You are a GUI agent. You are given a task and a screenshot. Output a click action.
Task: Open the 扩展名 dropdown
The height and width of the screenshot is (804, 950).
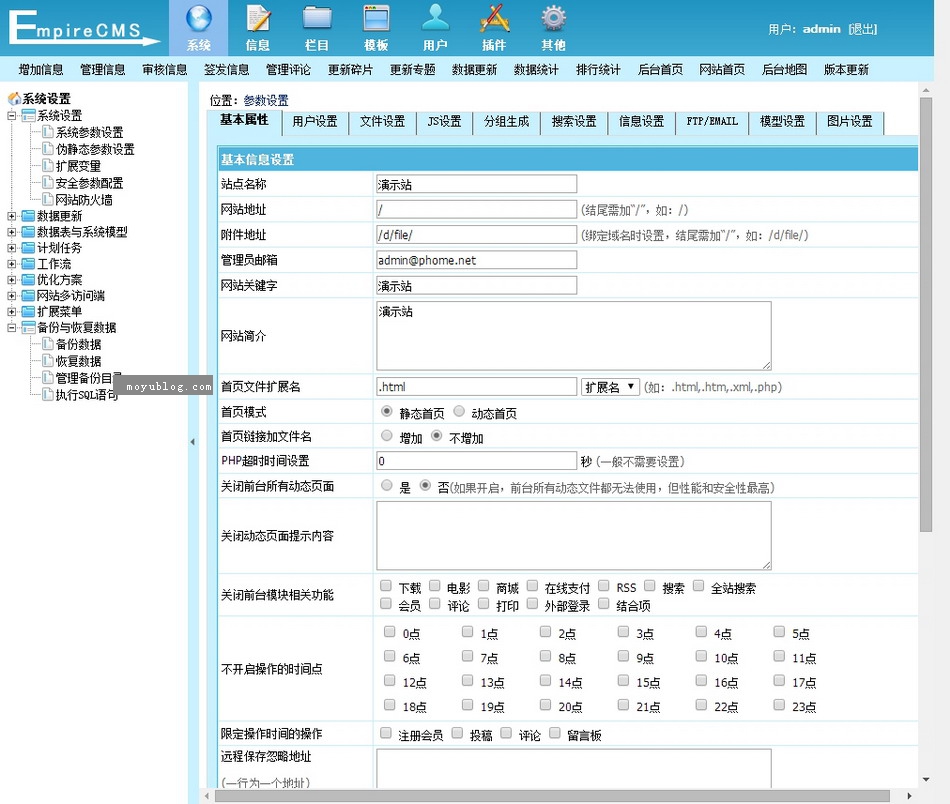coord(610,387)
